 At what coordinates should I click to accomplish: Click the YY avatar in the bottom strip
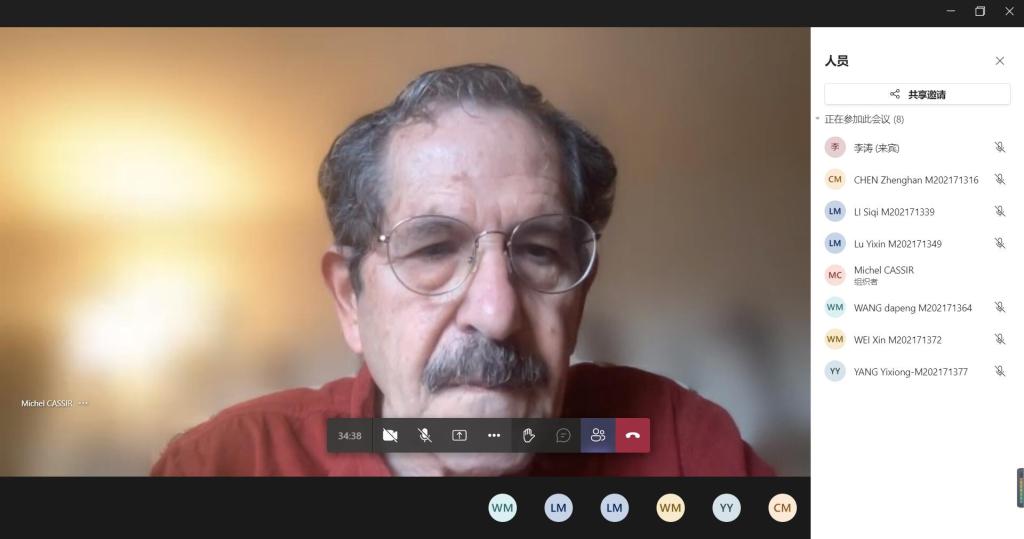[x=726, y=508]
